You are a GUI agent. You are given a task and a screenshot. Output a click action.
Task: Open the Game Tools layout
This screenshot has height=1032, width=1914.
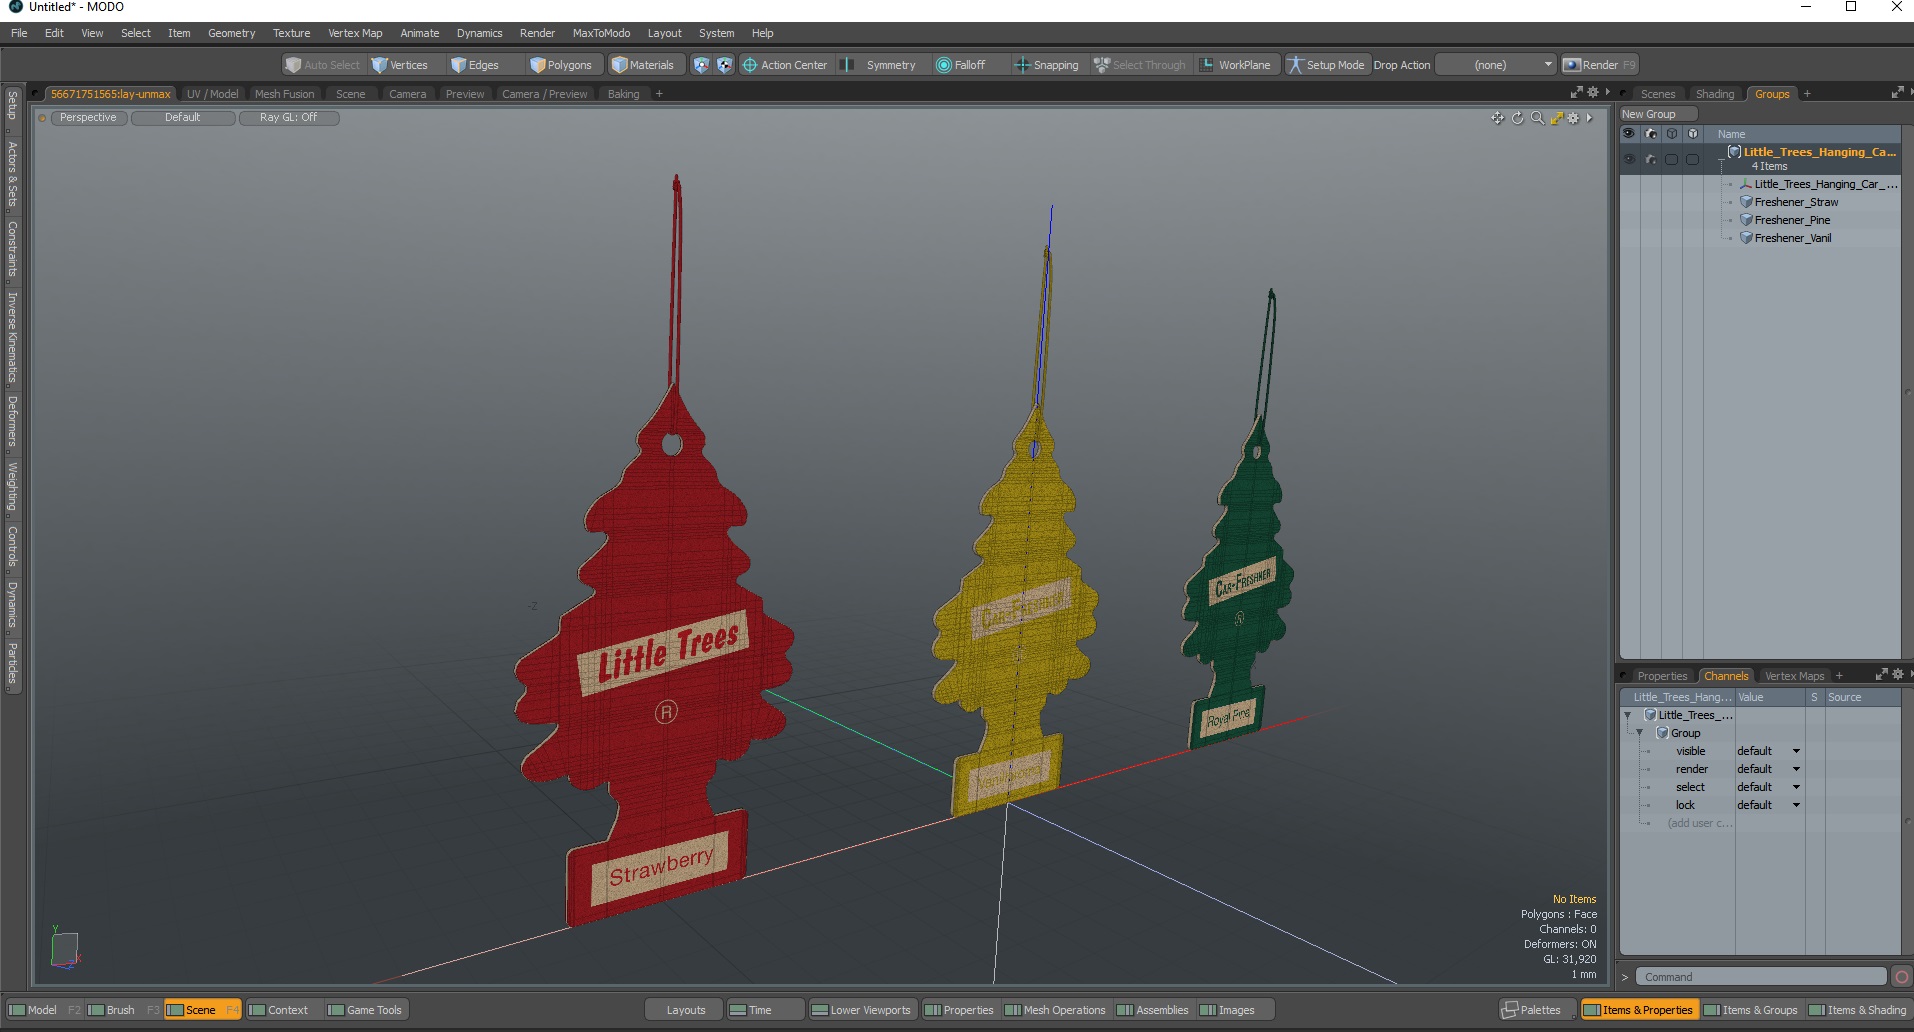(365, 1010)
